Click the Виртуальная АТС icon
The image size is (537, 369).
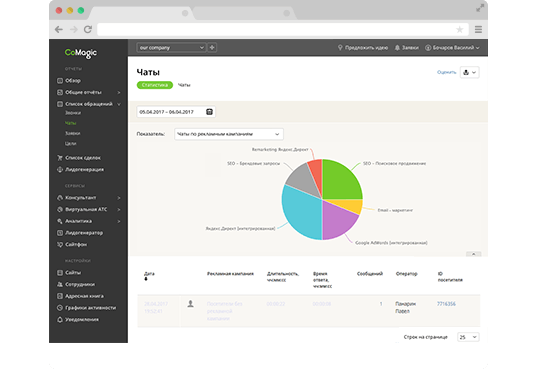click(x=60, y=209)
